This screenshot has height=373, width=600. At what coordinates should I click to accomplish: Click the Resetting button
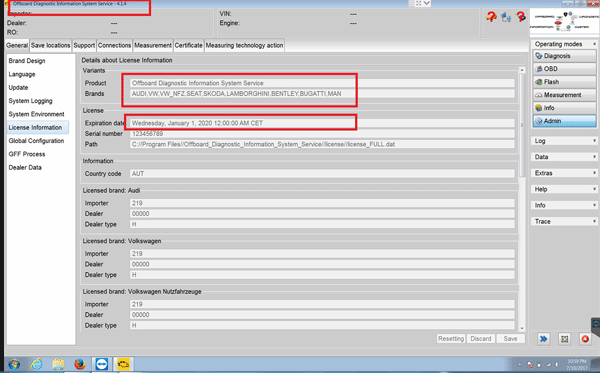[451, 339]
